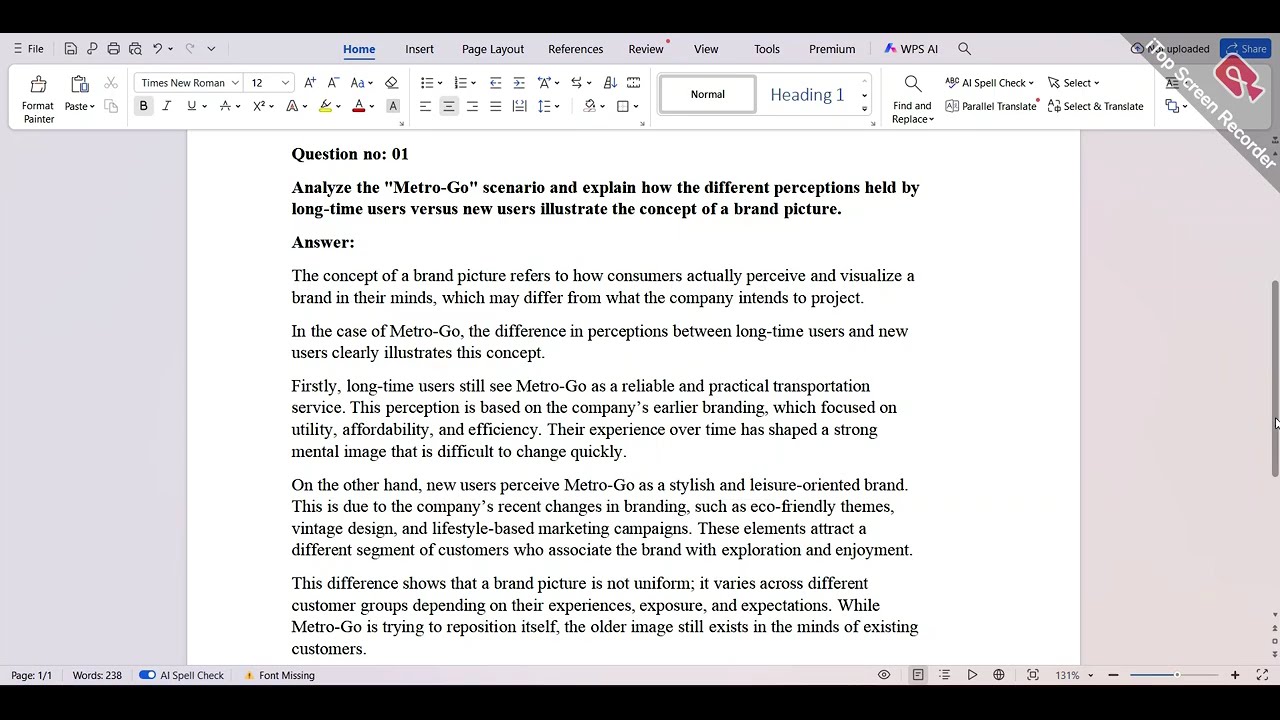The height and width of the screenshot is (720, 1280).
Task: Click the Distributed alignment icon
Action: [x=519, y=106]
